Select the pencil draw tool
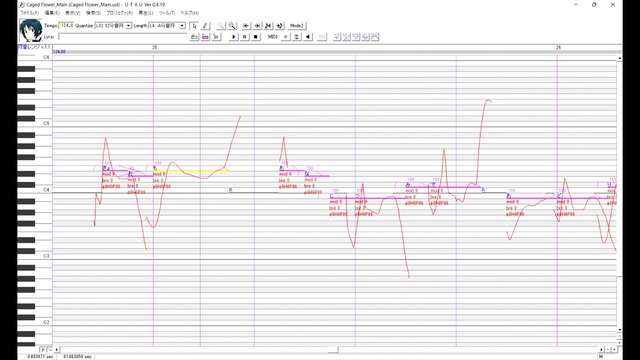Image resolution: width=640 pixels, height=360 pixels. [x=204, y=26]
